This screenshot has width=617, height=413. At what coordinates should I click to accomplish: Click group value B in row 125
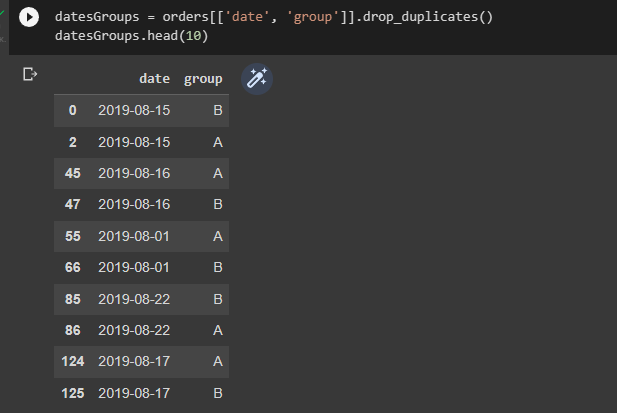click(x=218, y=393)
